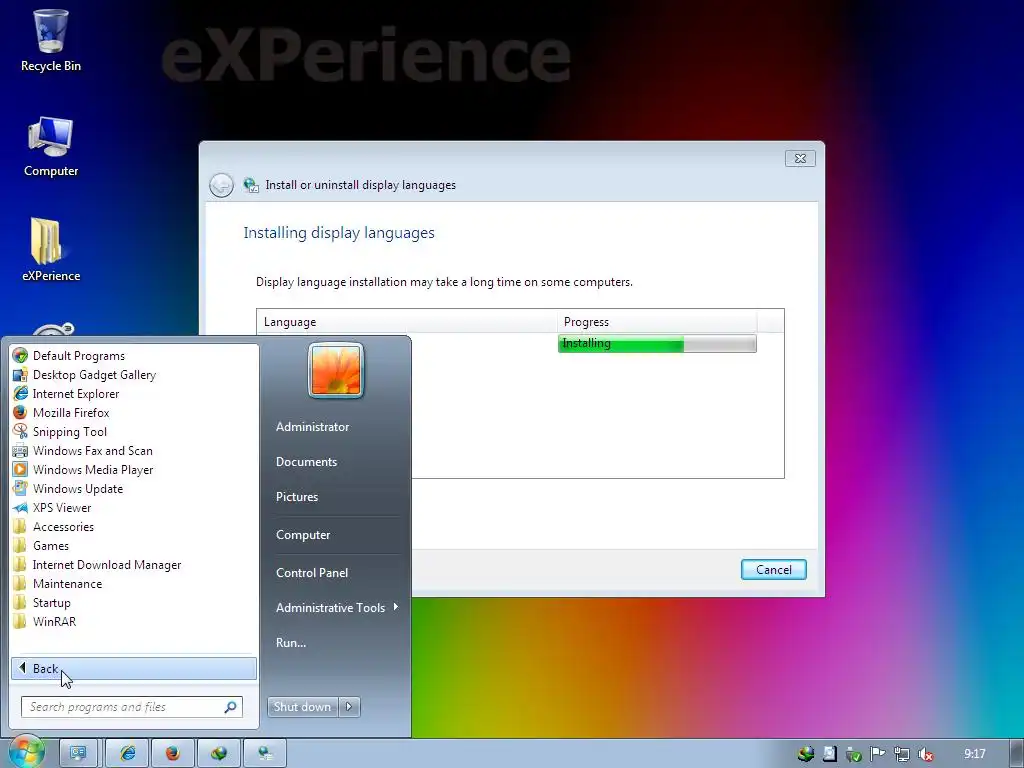The height and width of the screenshot is (768, 1024).
Task: Expand the Administrative Tools submenu
Action: pos(336,607)
